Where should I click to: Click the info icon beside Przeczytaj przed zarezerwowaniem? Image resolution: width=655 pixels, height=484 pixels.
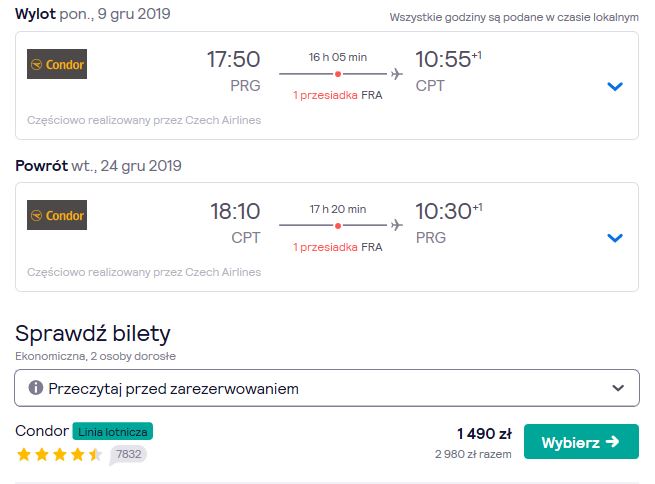[x=36, y=388]
